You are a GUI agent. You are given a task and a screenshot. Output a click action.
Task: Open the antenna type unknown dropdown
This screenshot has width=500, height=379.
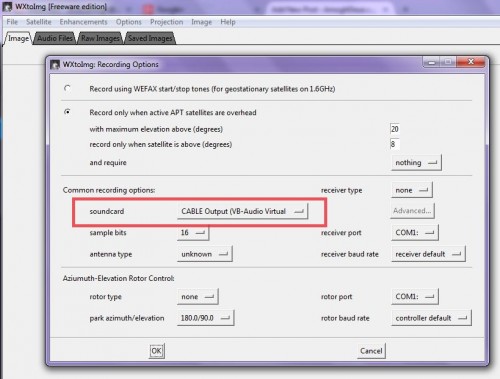tap(205, 254)
